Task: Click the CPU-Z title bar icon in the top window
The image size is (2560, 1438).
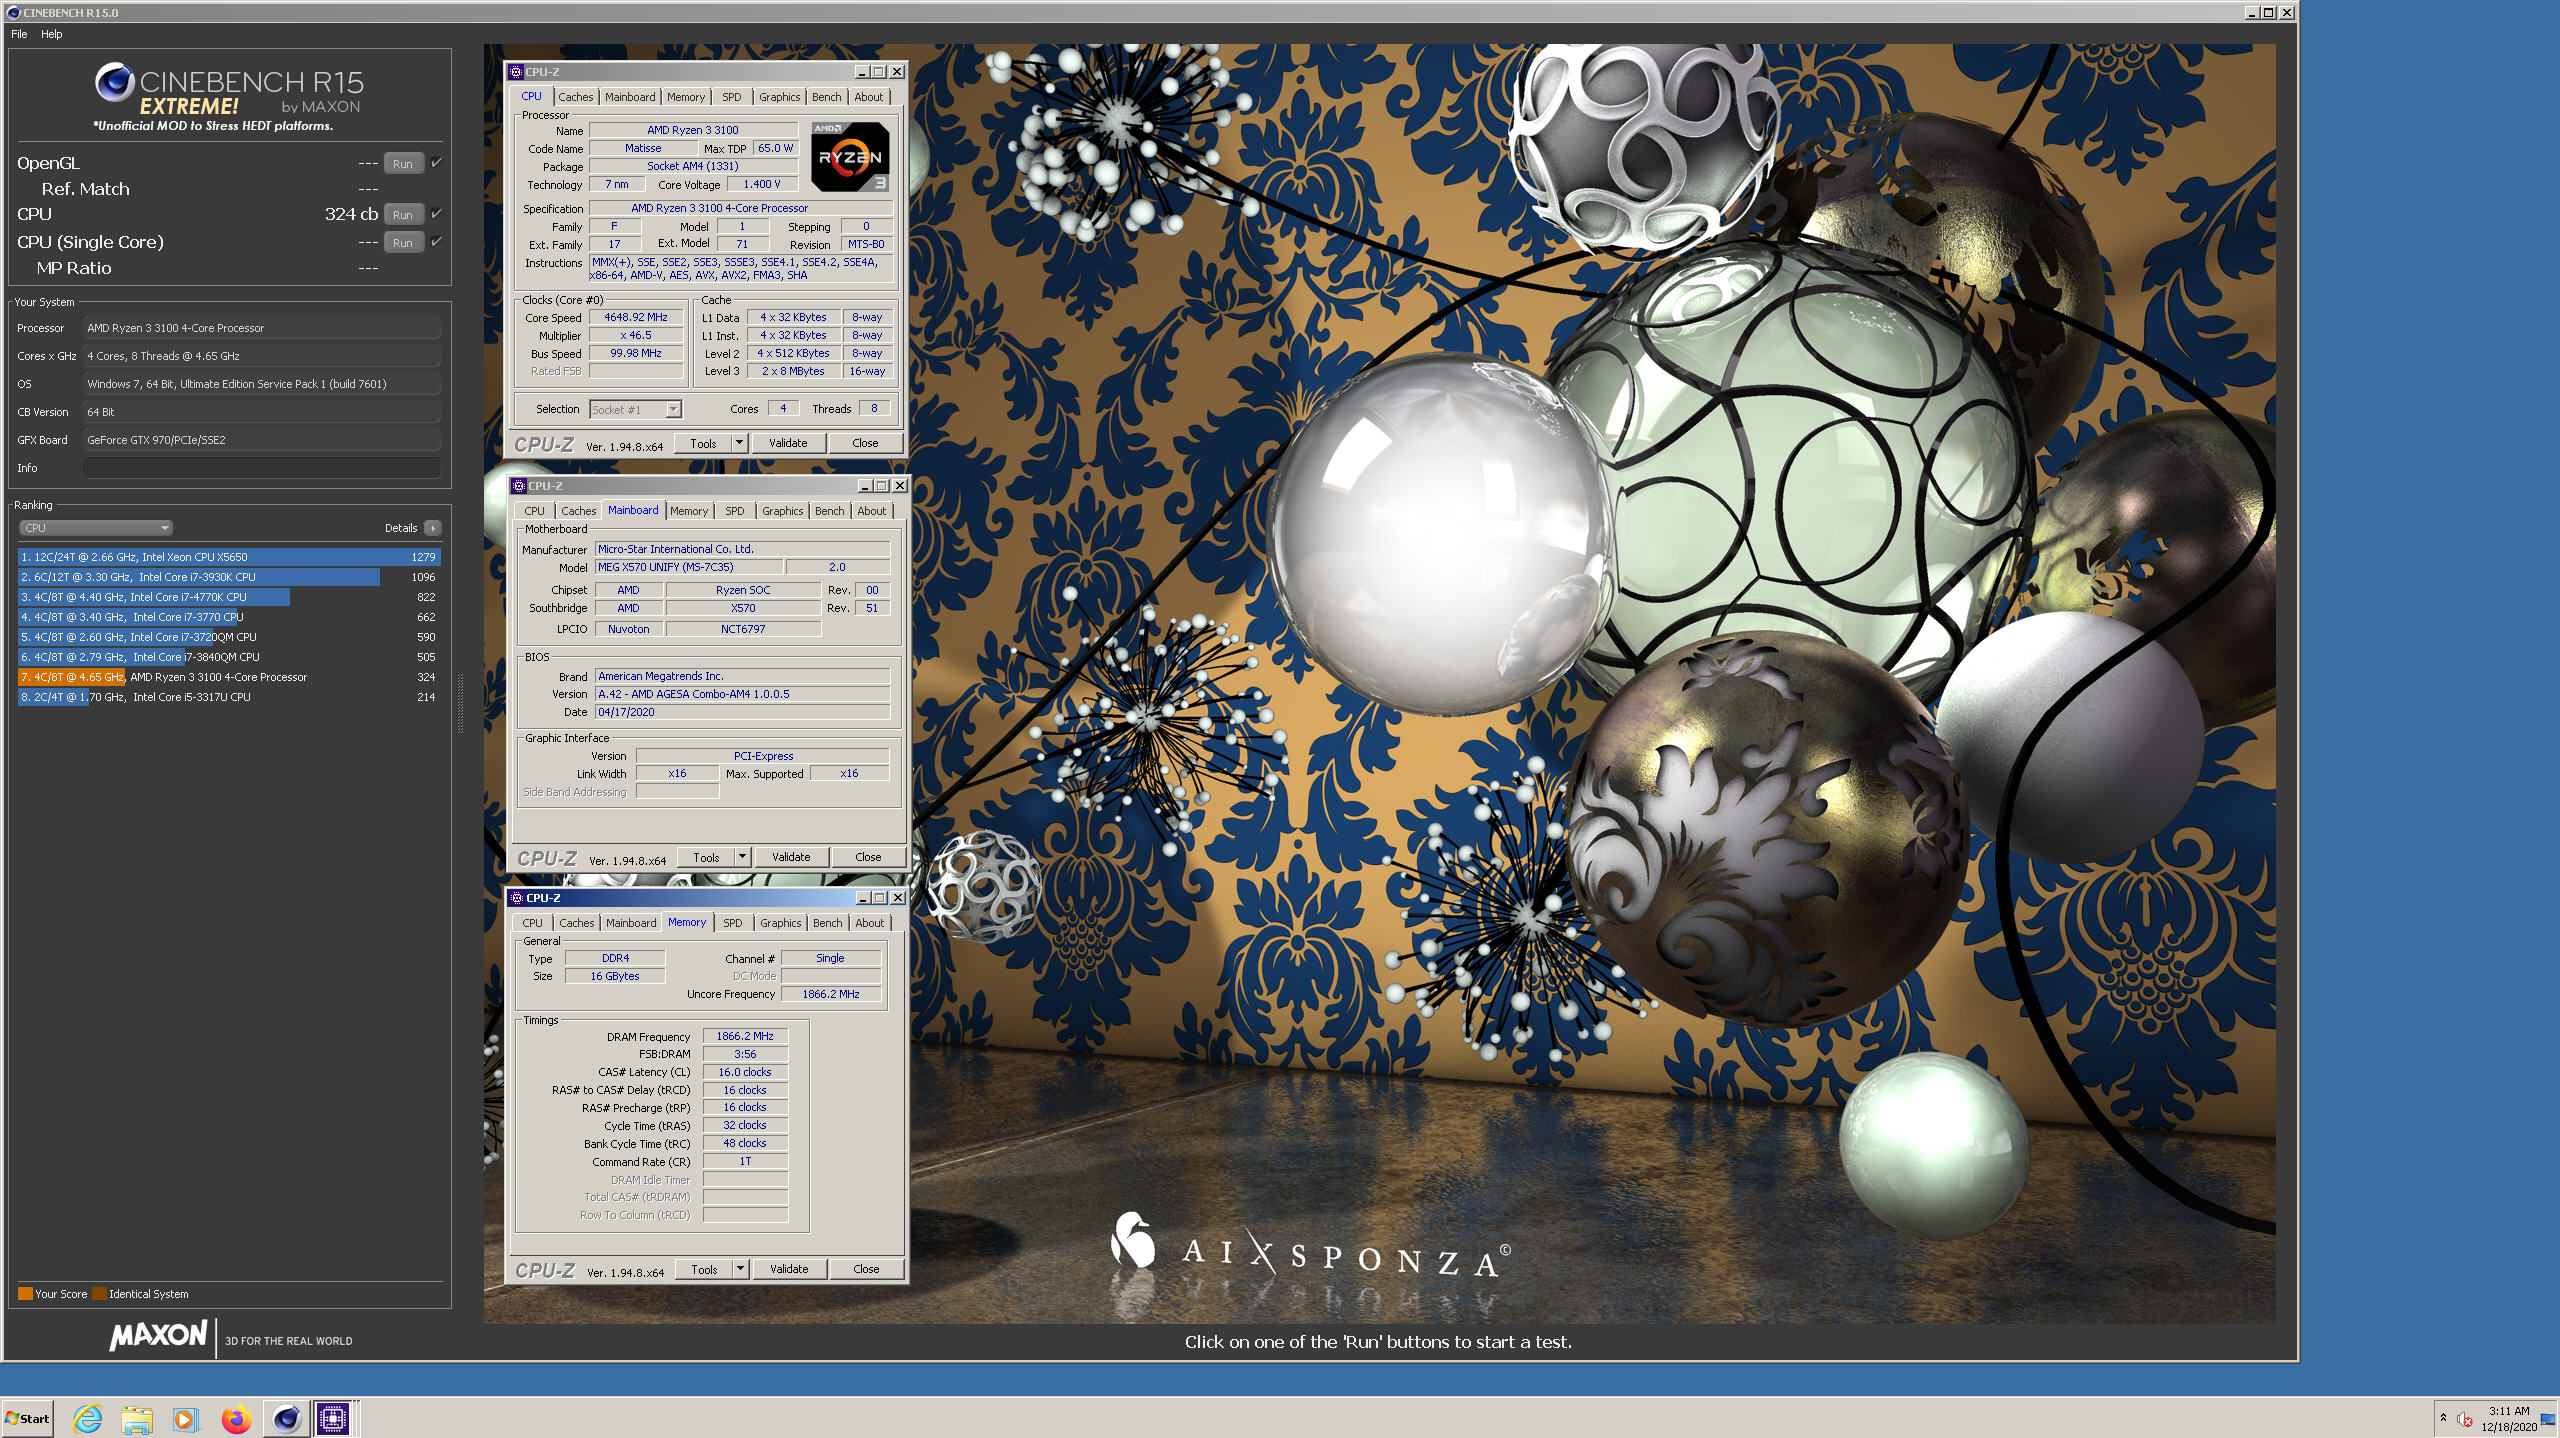Action: tap(516, 72)
